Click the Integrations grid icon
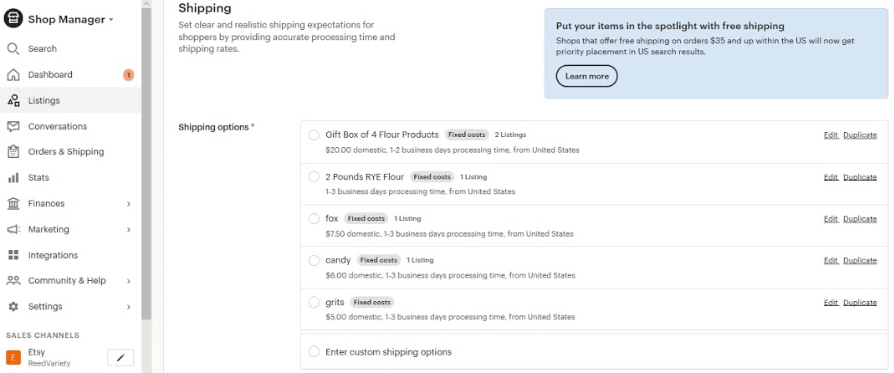The image size is (894, 373). tap(13, 255)
